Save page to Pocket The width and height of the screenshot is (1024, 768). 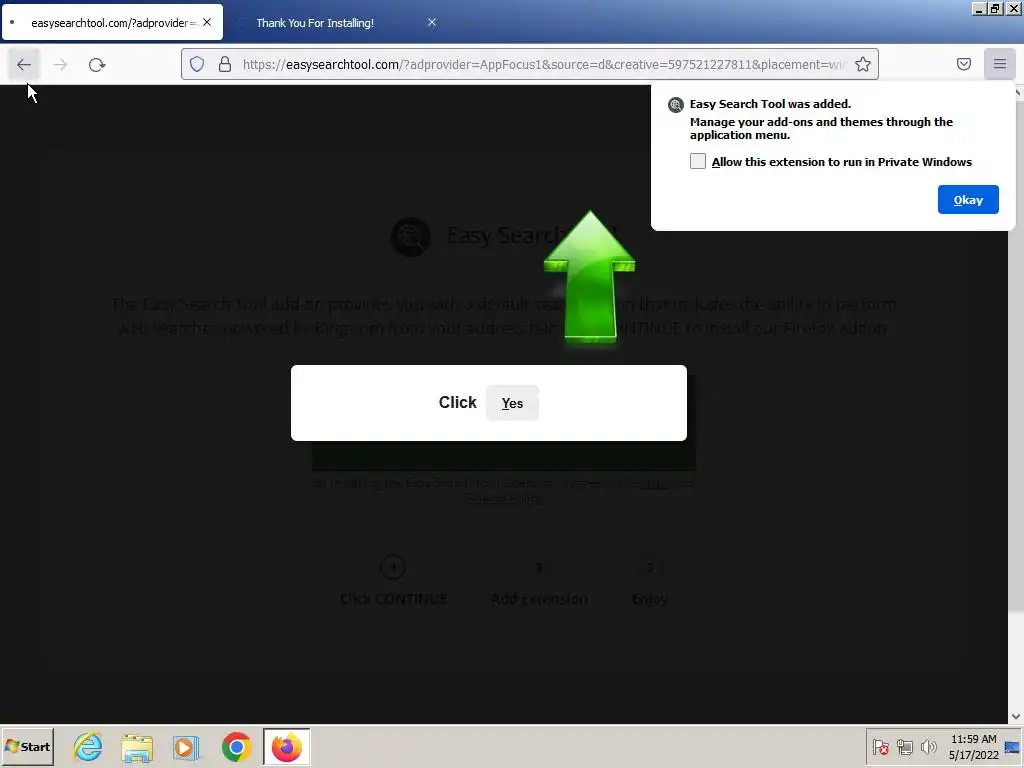pos(964,64)
